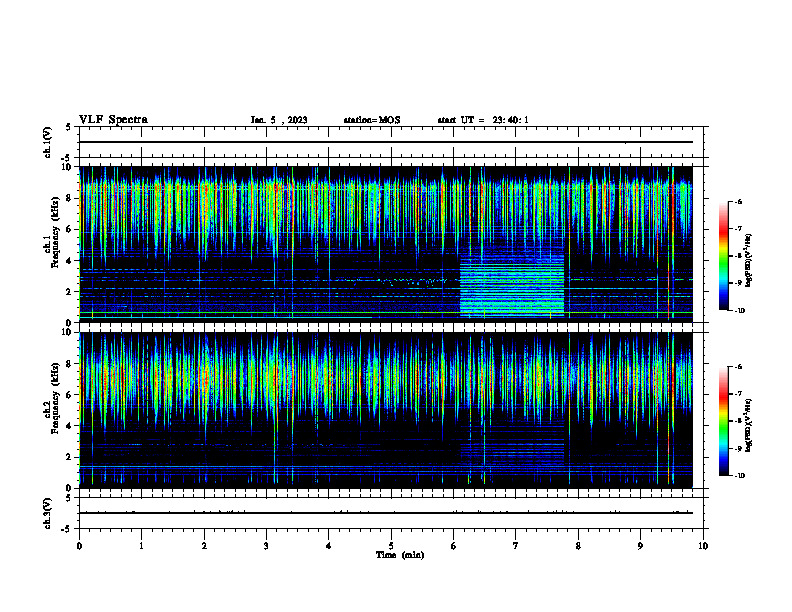This screenshot has width=792, height=612.
Task: Click the "VLF Spectra" plot title
Action: (113, 120)
